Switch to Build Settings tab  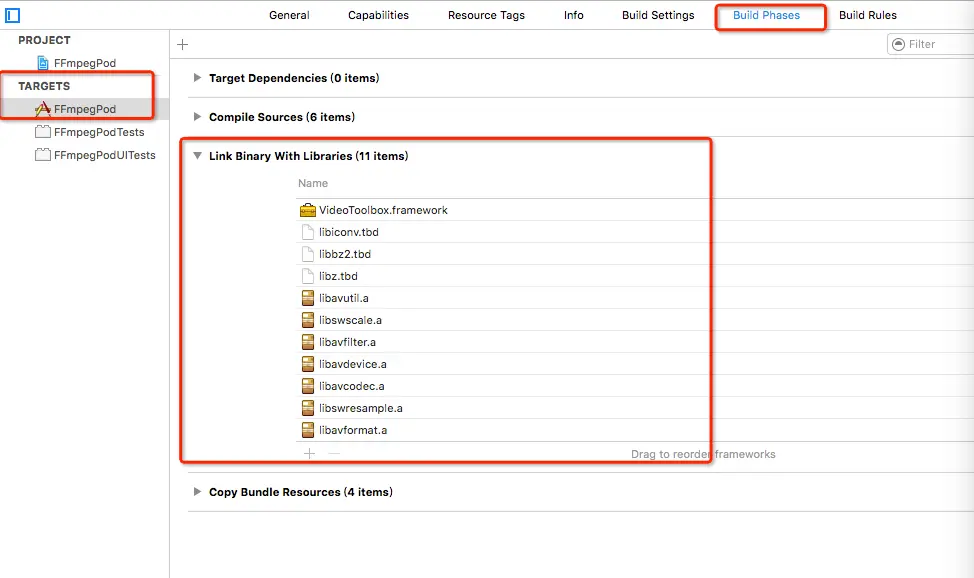(x=658, y=15)
